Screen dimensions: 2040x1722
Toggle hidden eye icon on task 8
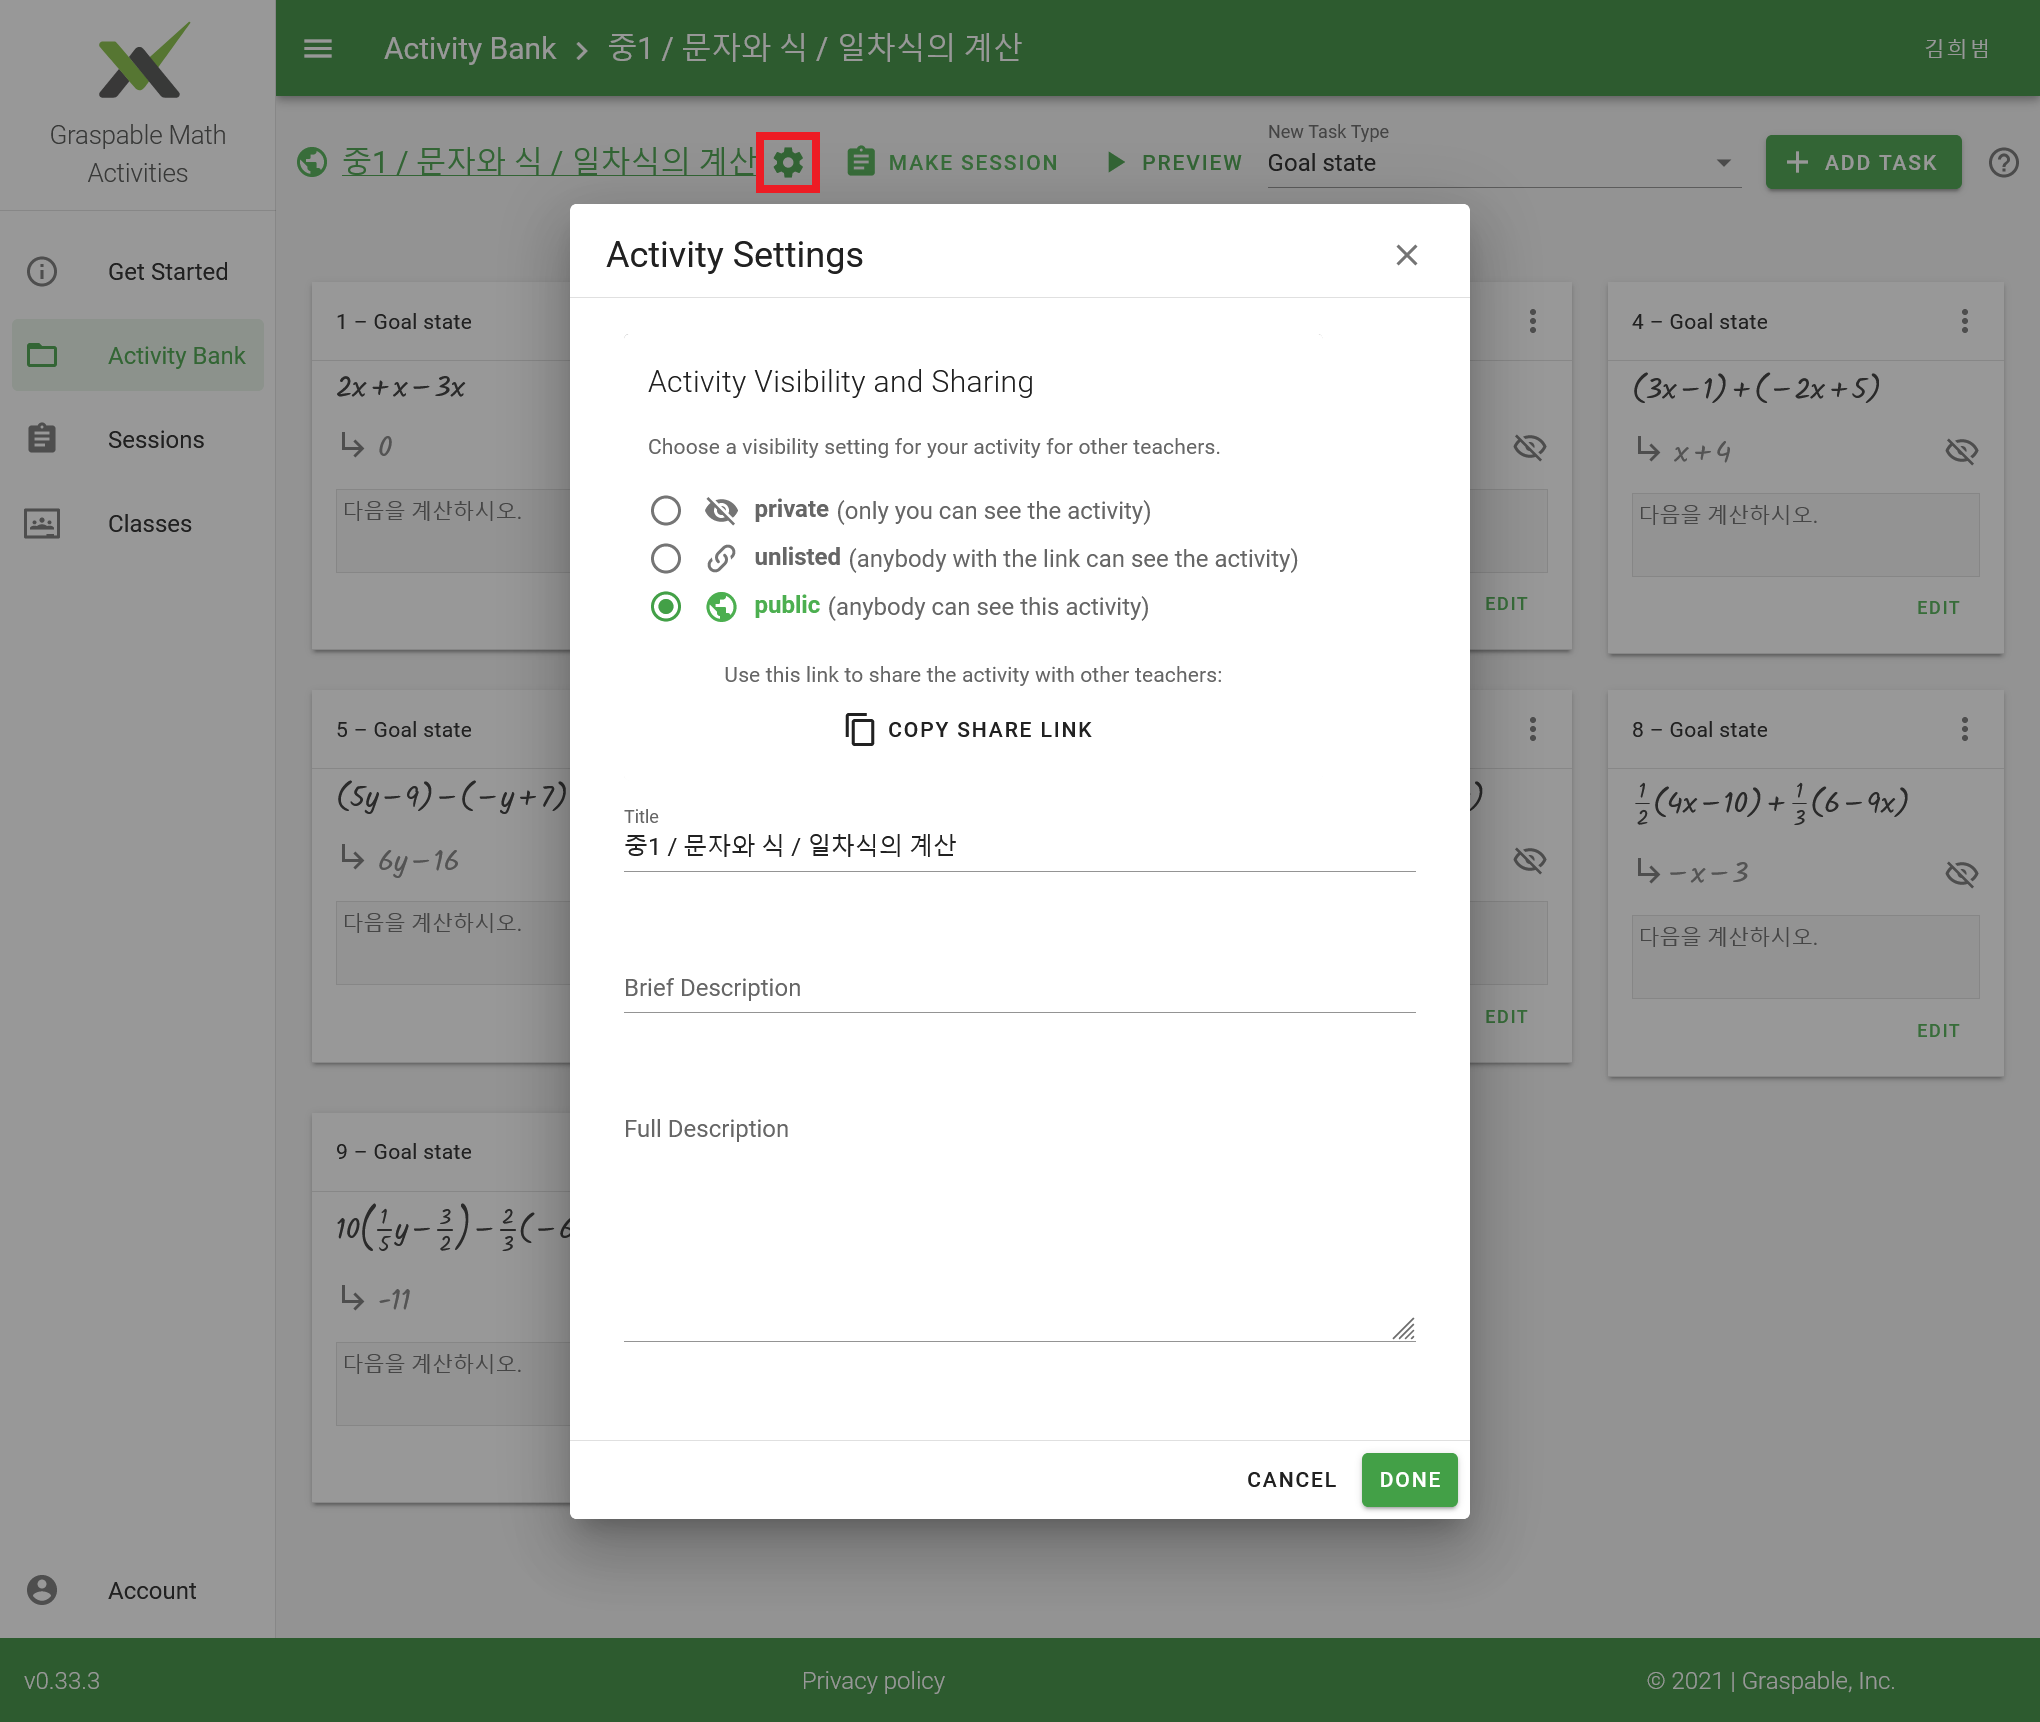1961,874
